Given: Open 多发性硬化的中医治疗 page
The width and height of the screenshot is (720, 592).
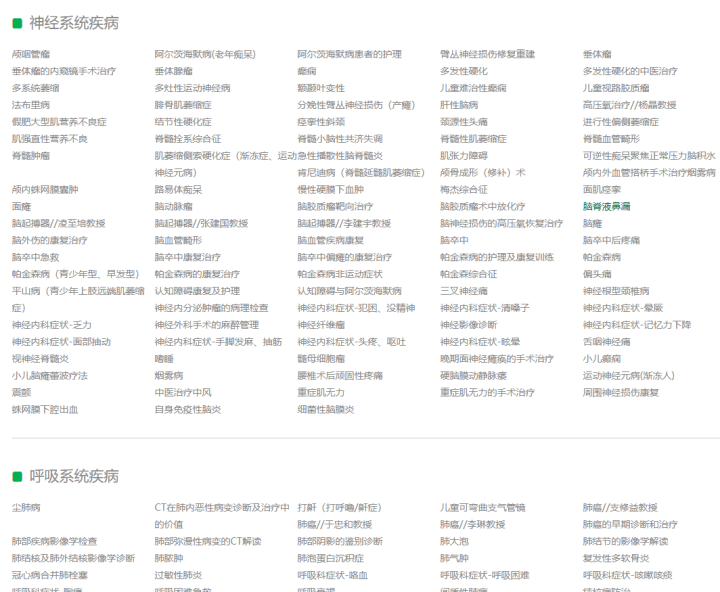Looking at the screenshot, I should pos(630,71).
